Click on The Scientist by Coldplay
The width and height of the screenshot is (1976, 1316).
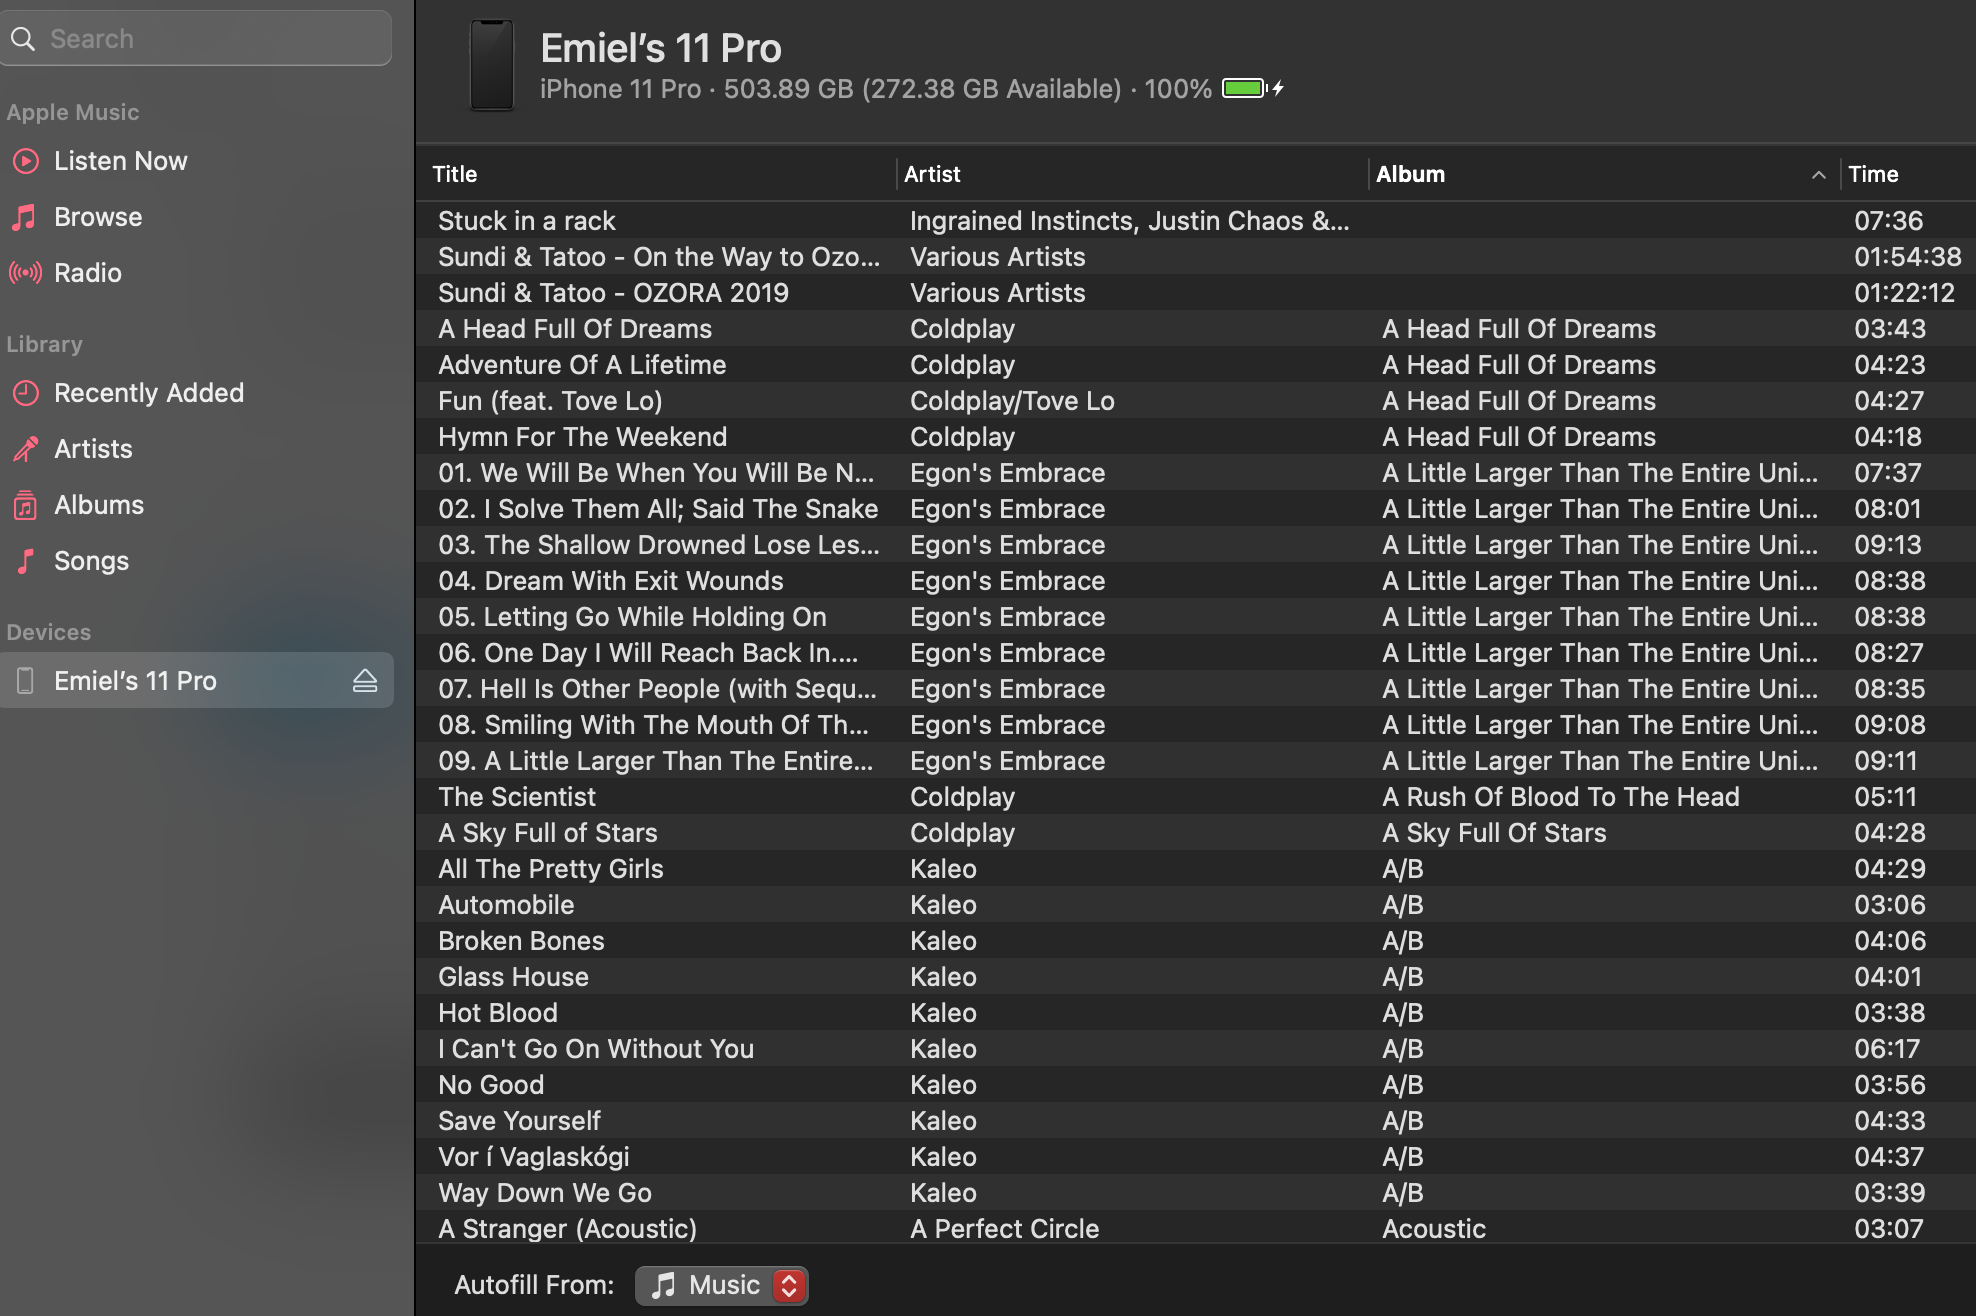(x=517, y=796)
